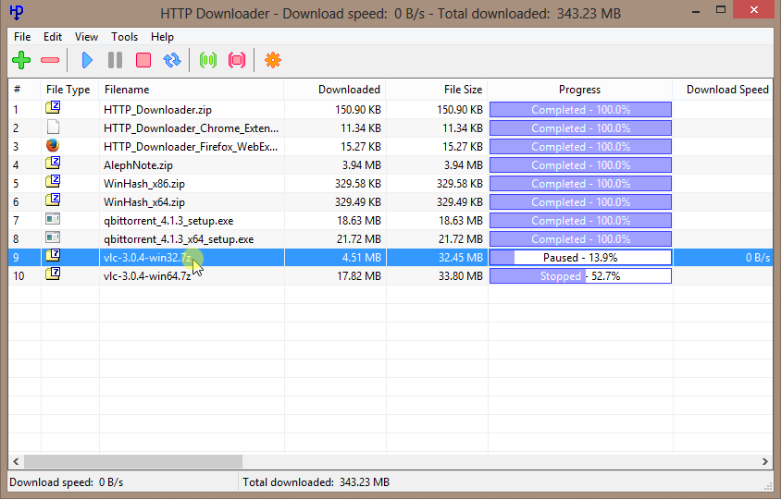The width and height of the screenshot is (782, 500).
Task: Click Stopped - 52.7% progress bar
Action: pos(581,276)
